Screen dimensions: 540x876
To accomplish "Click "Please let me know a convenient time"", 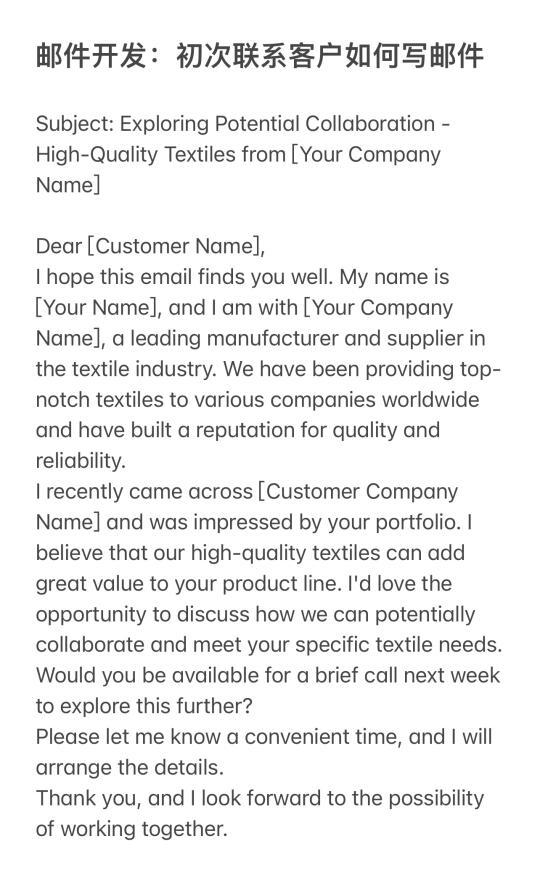I will click(x=219, y=737).
